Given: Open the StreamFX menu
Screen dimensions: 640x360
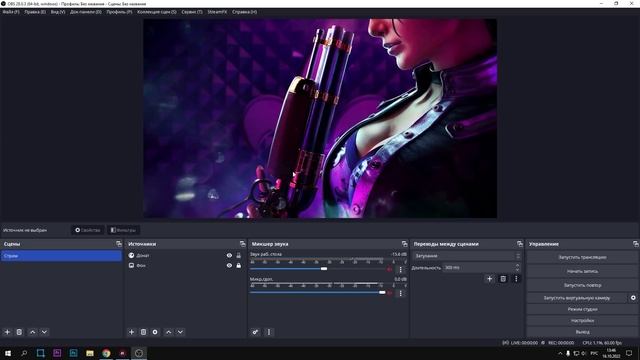Looking at the screenshot, I should pyautogui.click(x=217, y=12).
